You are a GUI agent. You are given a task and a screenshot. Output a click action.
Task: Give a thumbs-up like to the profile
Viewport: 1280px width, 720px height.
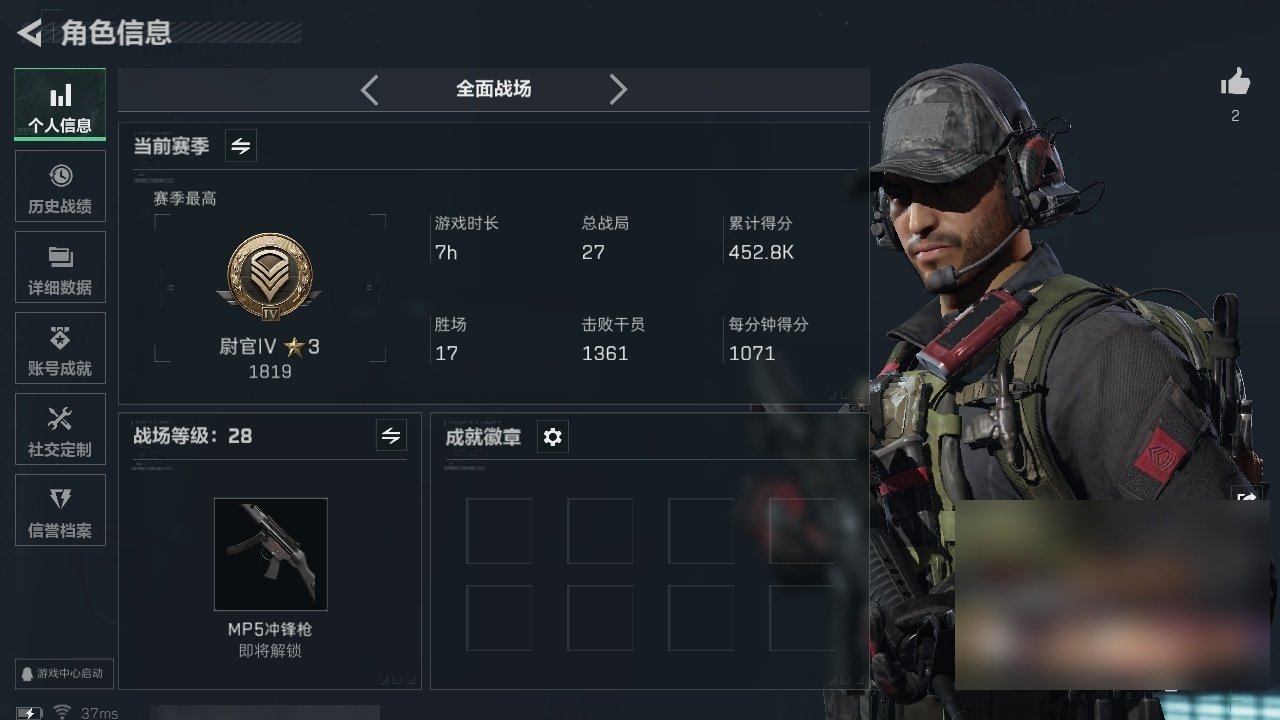[x=1235, y=83]
